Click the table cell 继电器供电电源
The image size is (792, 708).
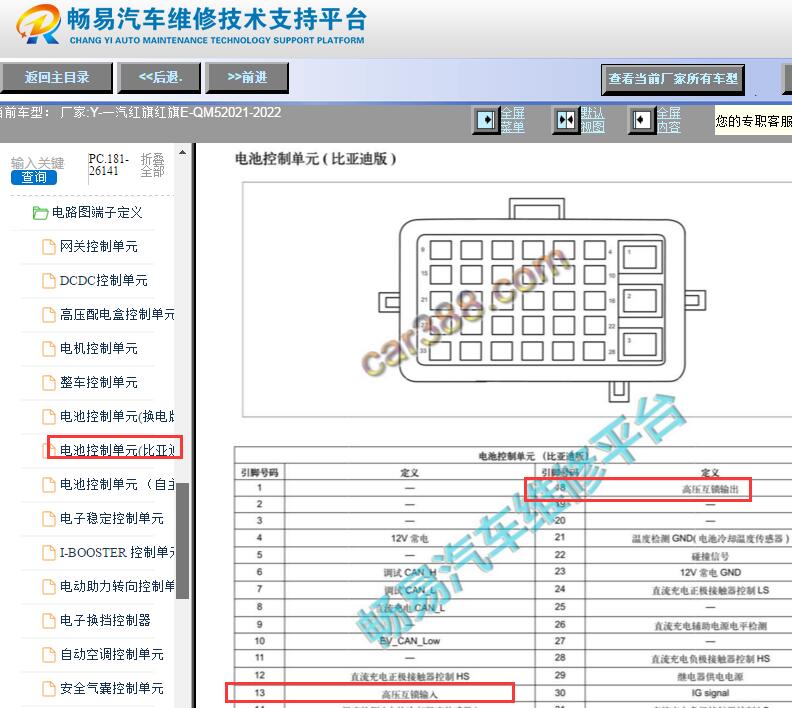pyautogui.click(x=710, y=677)
